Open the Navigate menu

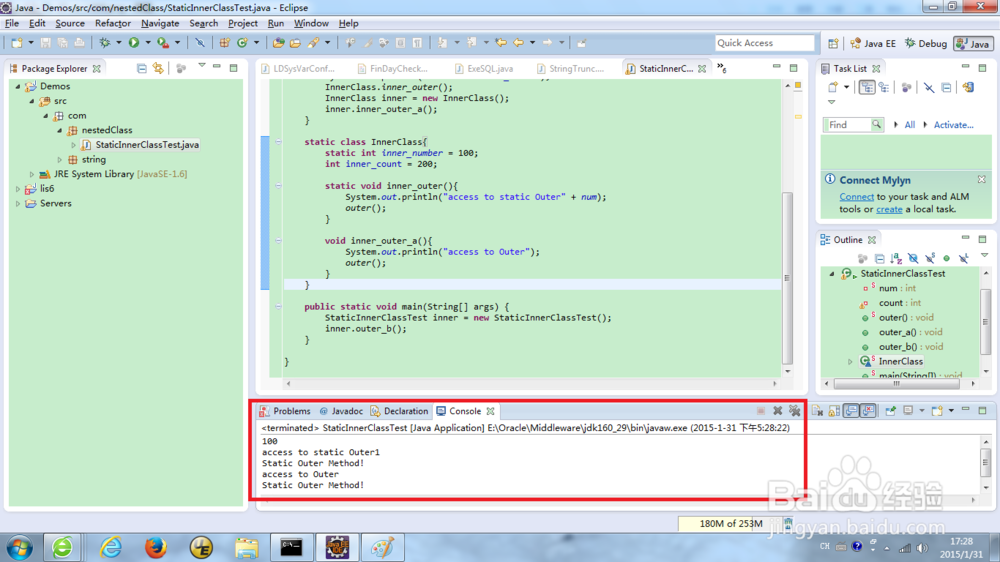(x=160, y=23)
